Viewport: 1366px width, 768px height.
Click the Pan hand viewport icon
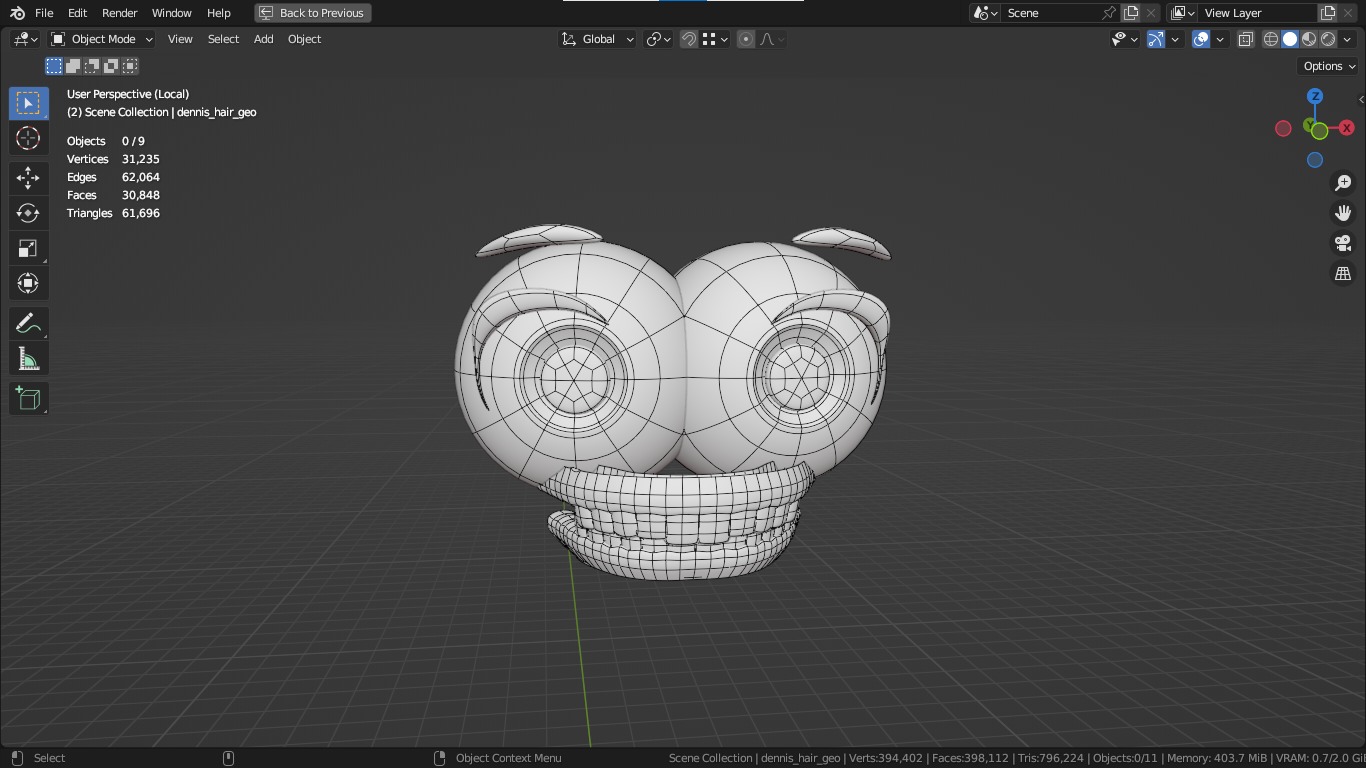point(1343,213)
